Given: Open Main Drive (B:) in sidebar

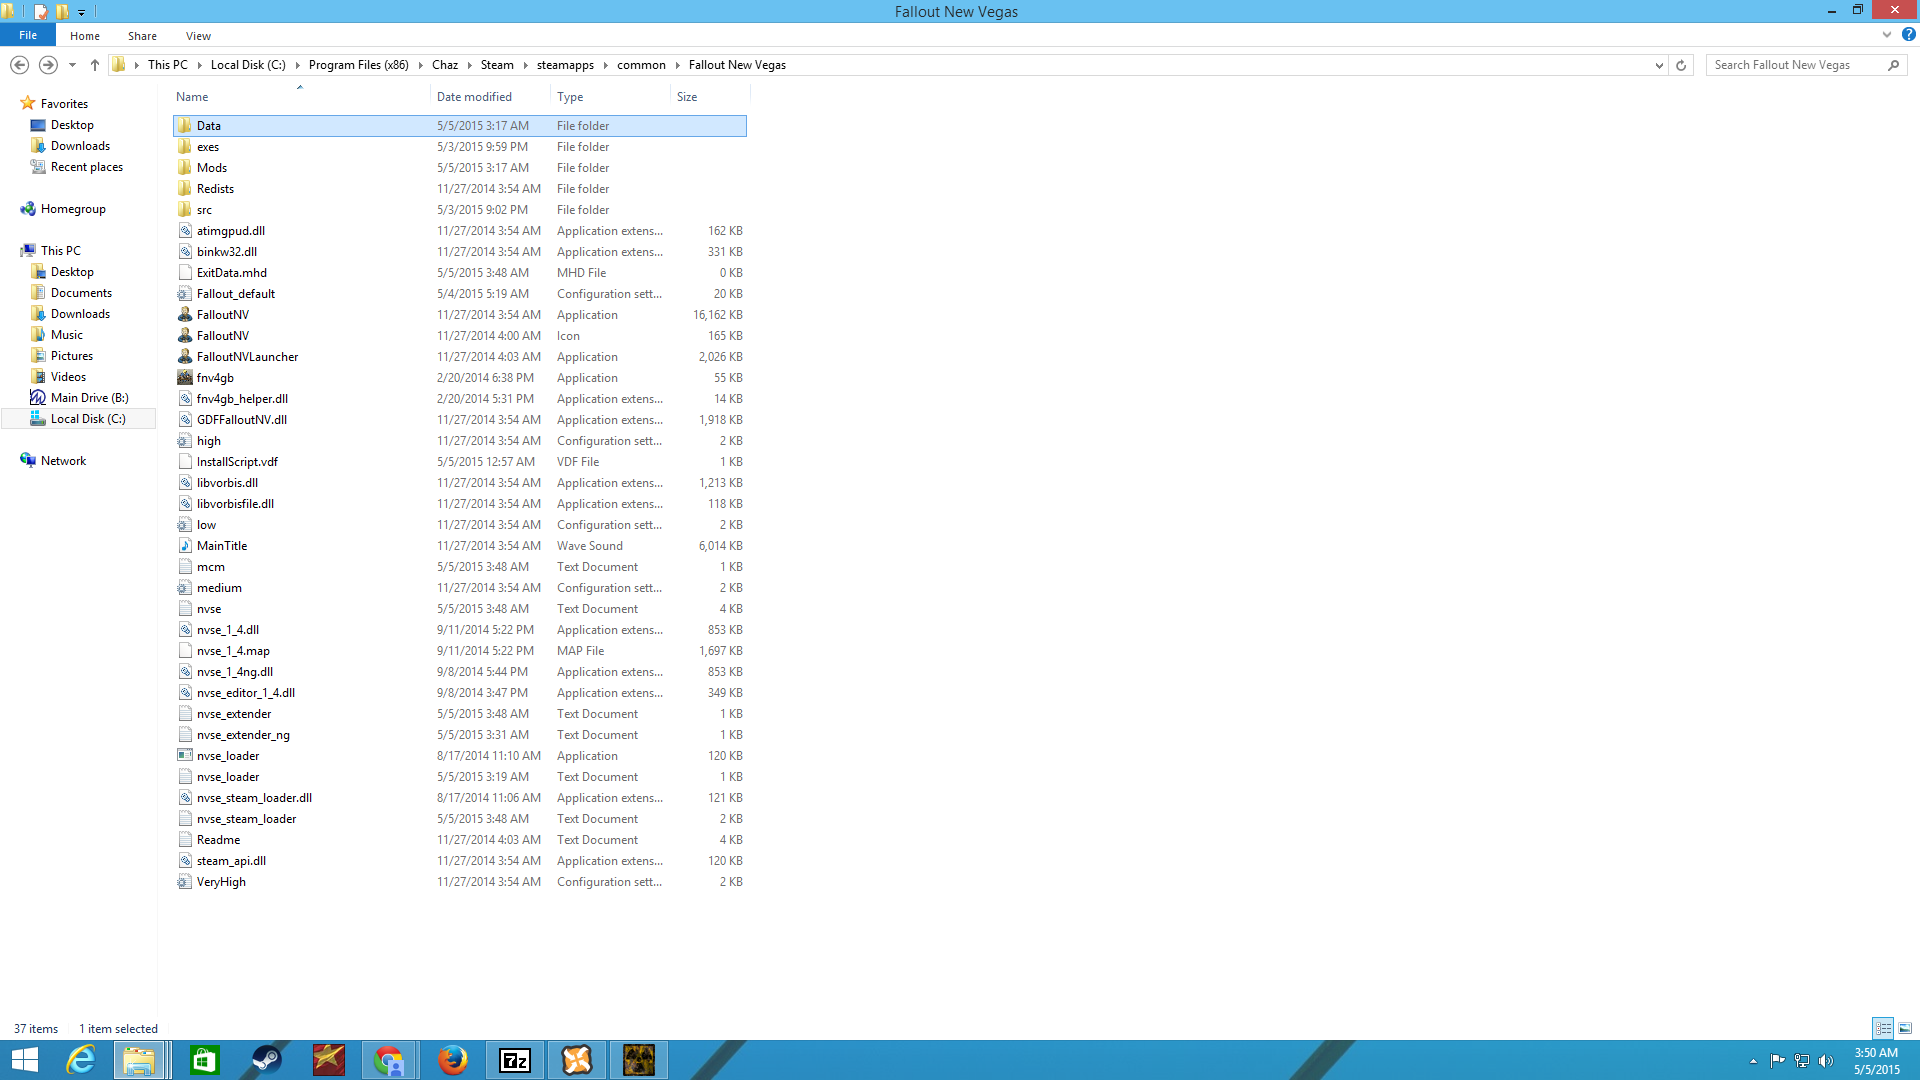Looking at the screenshot, I should pos(89,398).
